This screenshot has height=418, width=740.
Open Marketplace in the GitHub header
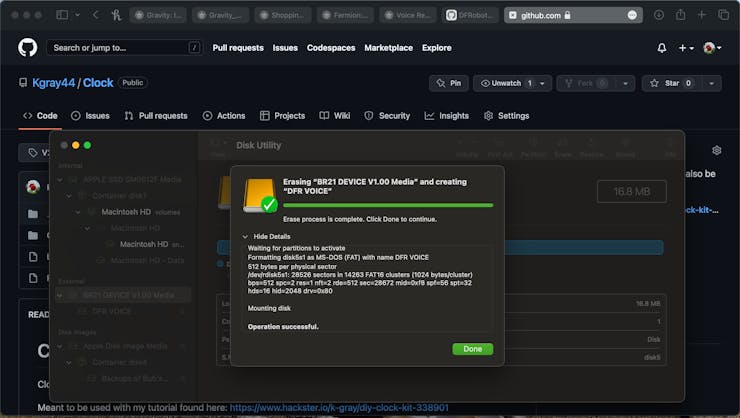387,48
